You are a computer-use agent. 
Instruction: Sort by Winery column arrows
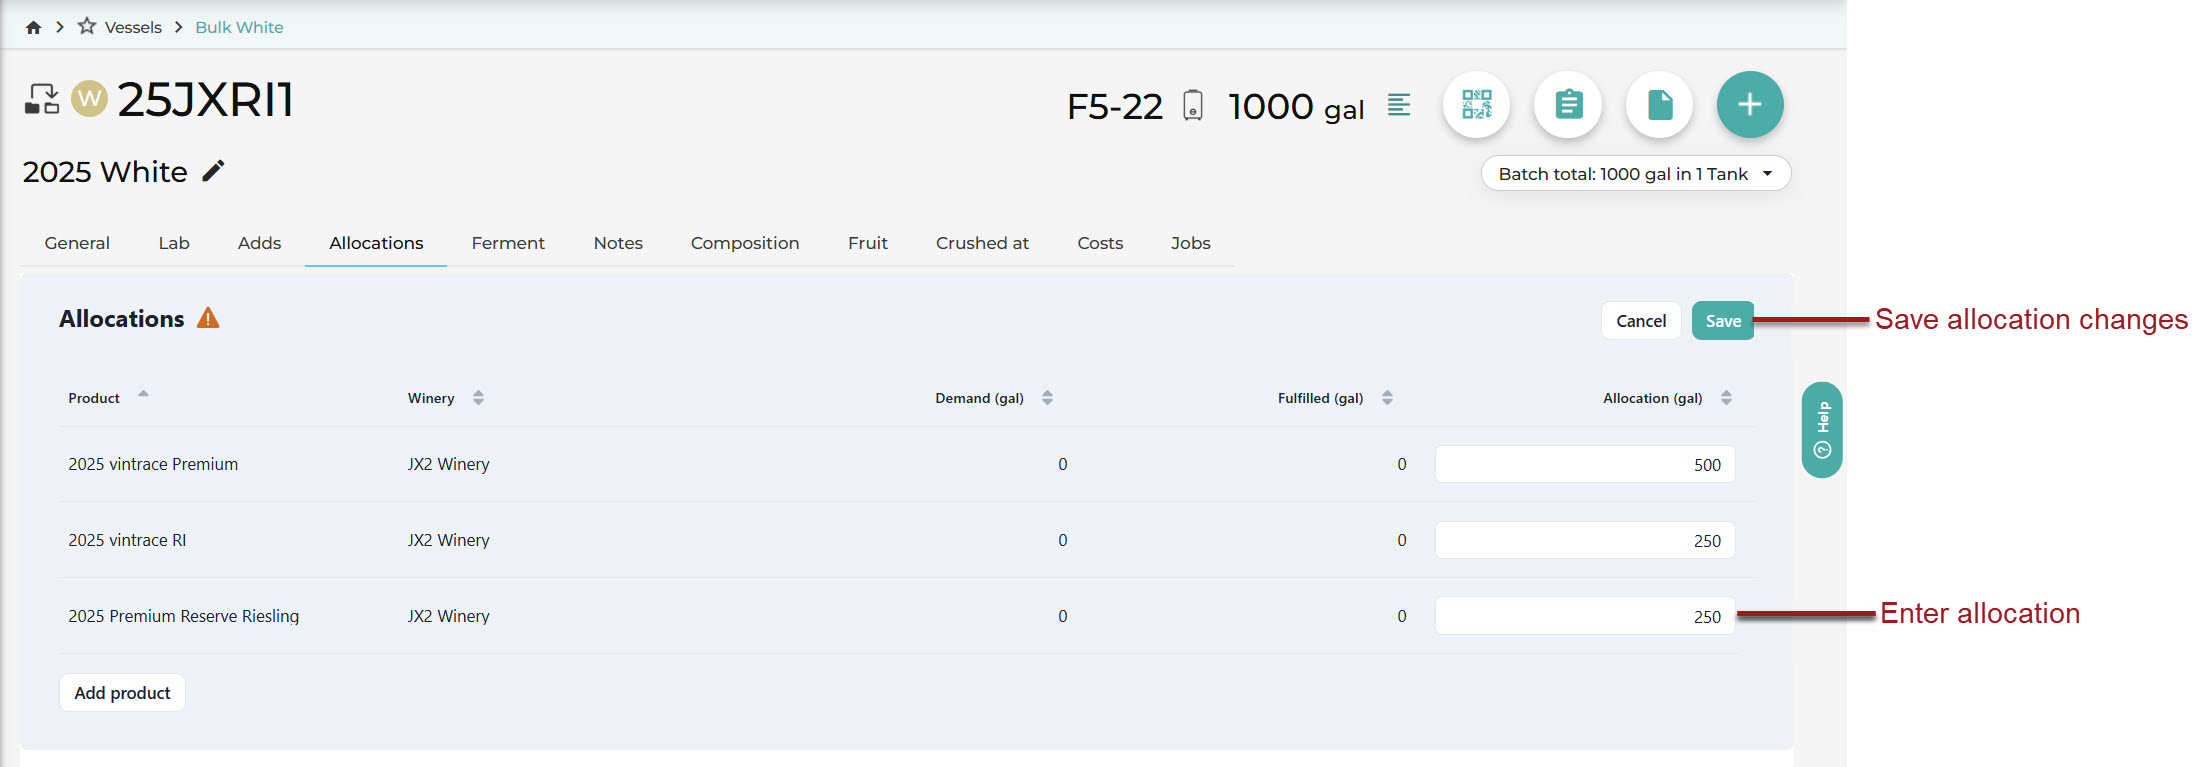pyautogui.click(x=478, y=398)
